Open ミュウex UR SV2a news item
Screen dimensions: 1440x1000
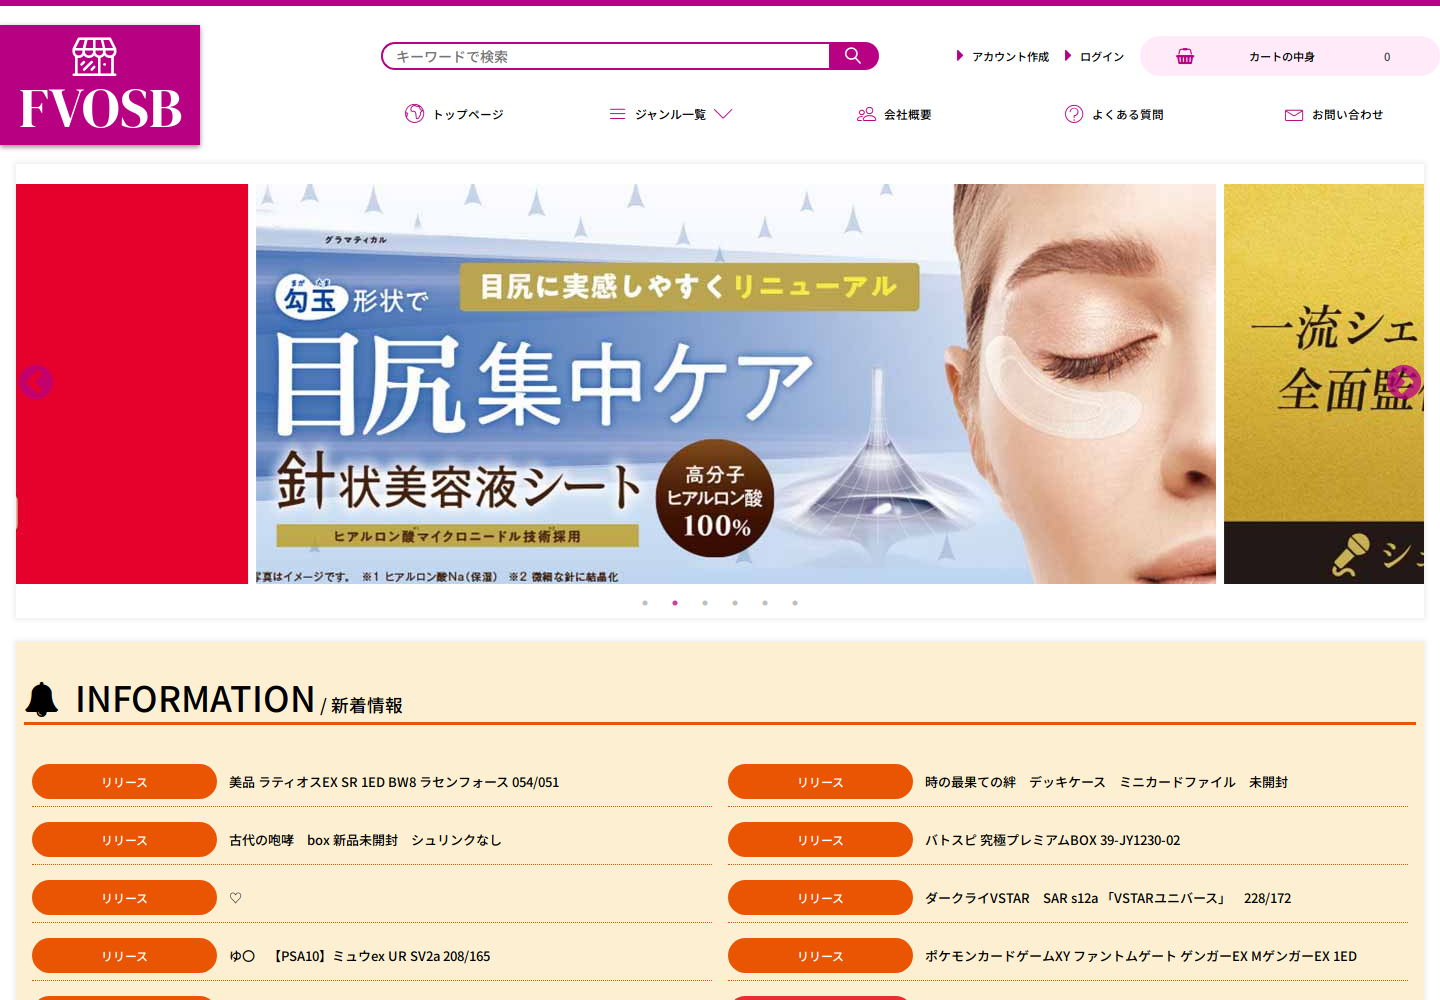point(360,956)
